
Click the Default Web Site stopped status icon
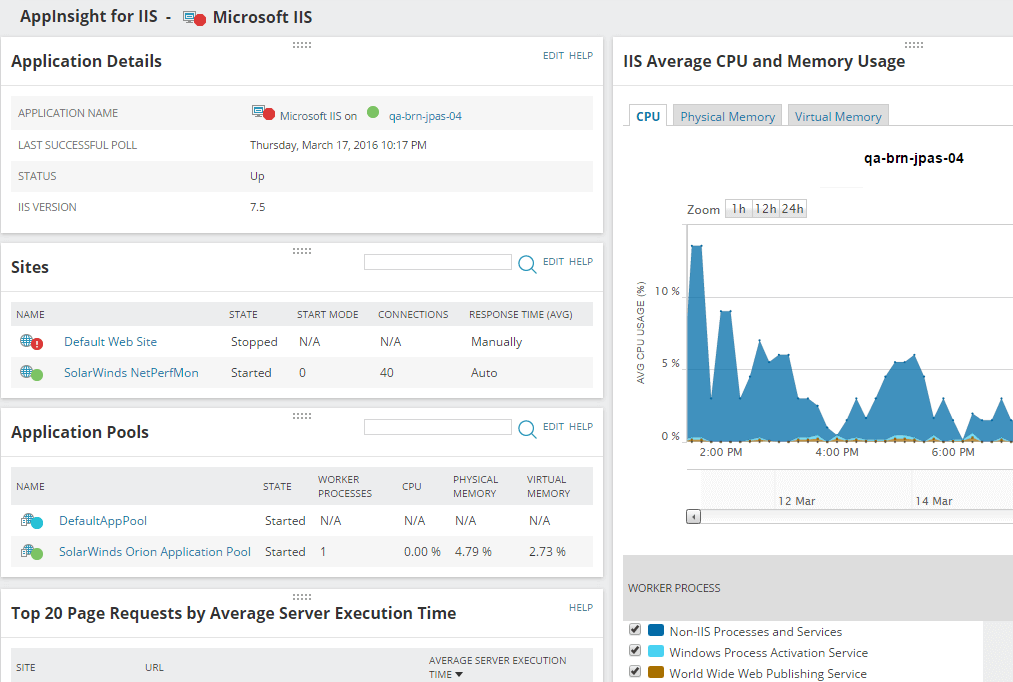31,342
